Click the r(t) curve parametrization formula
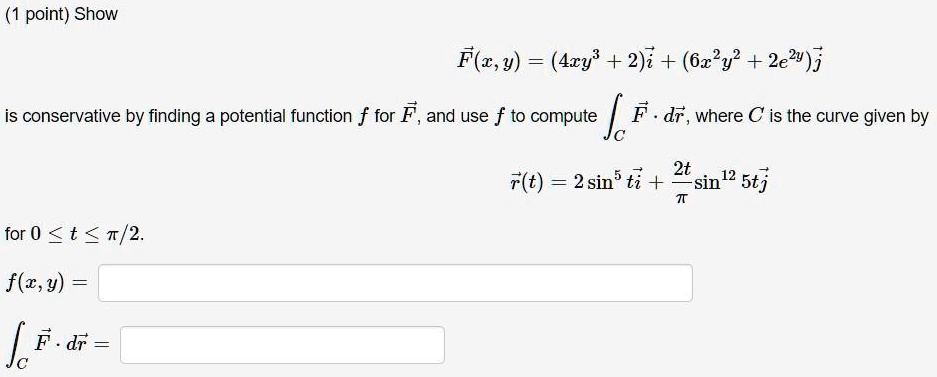 [638, 182]
